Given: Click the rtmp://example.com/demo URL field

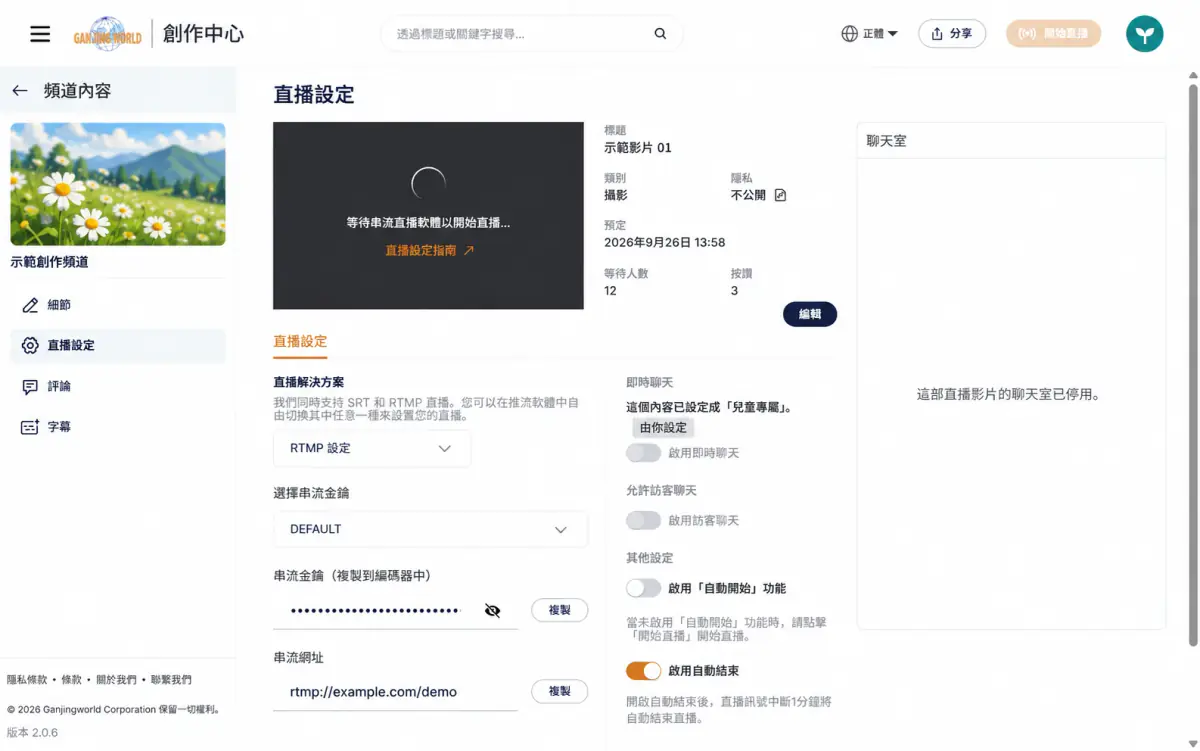Looking at the screenshot, I should pos(395,692).
